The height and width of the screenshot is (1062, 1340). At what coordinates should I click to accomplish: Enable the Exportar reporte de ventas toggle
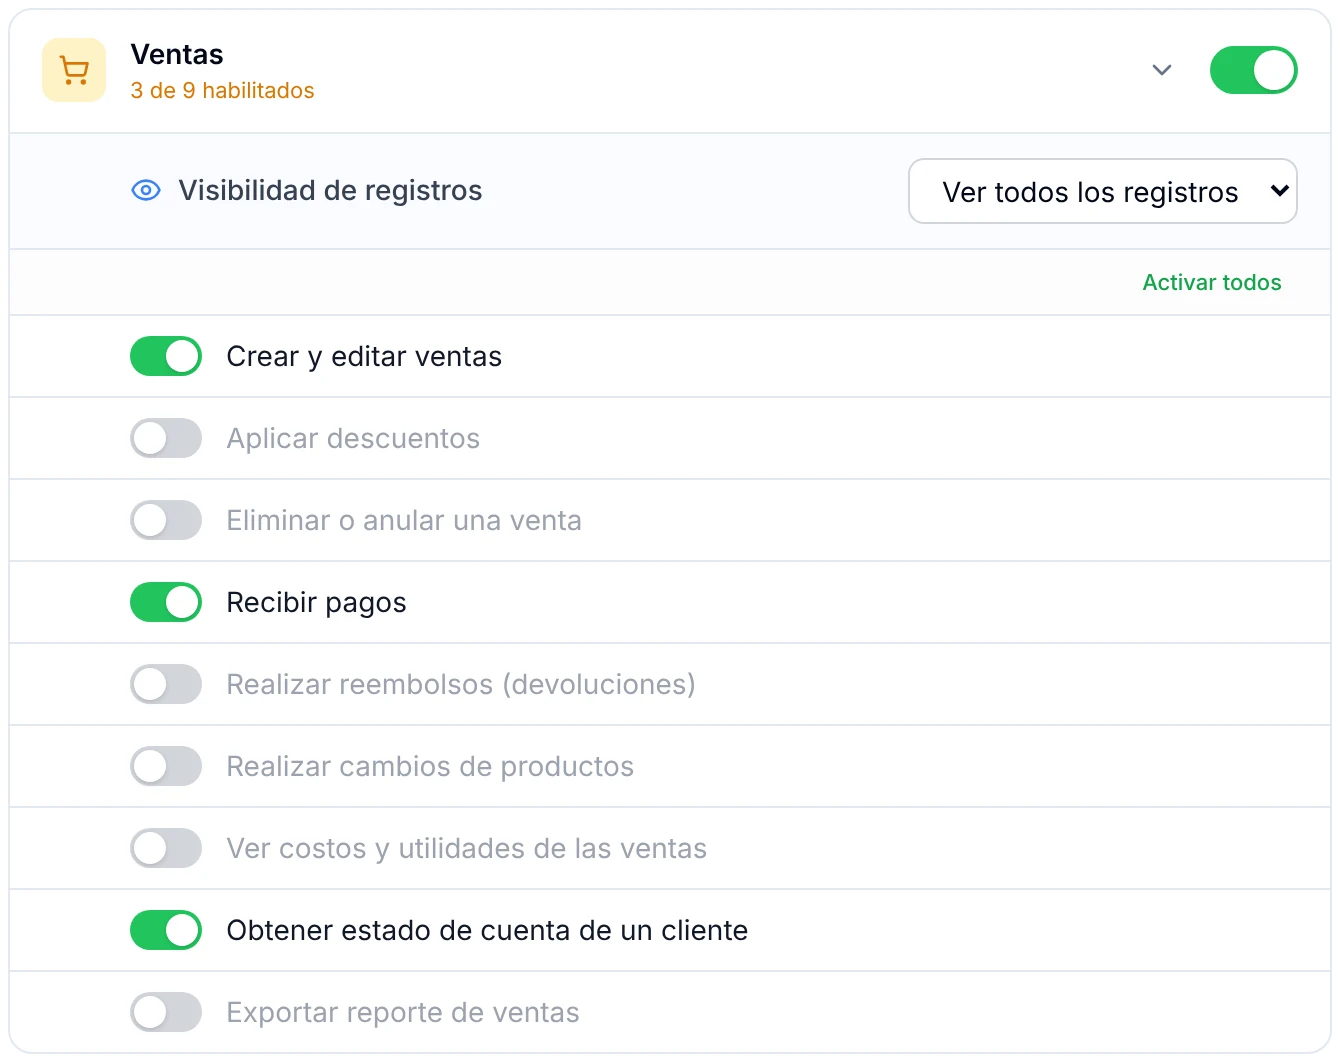pos(166,1012)
